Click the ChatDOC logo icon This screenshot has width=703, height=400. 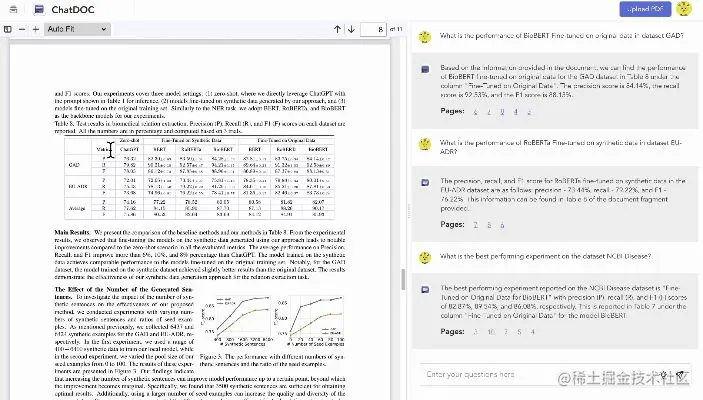(x=39, y=9)
